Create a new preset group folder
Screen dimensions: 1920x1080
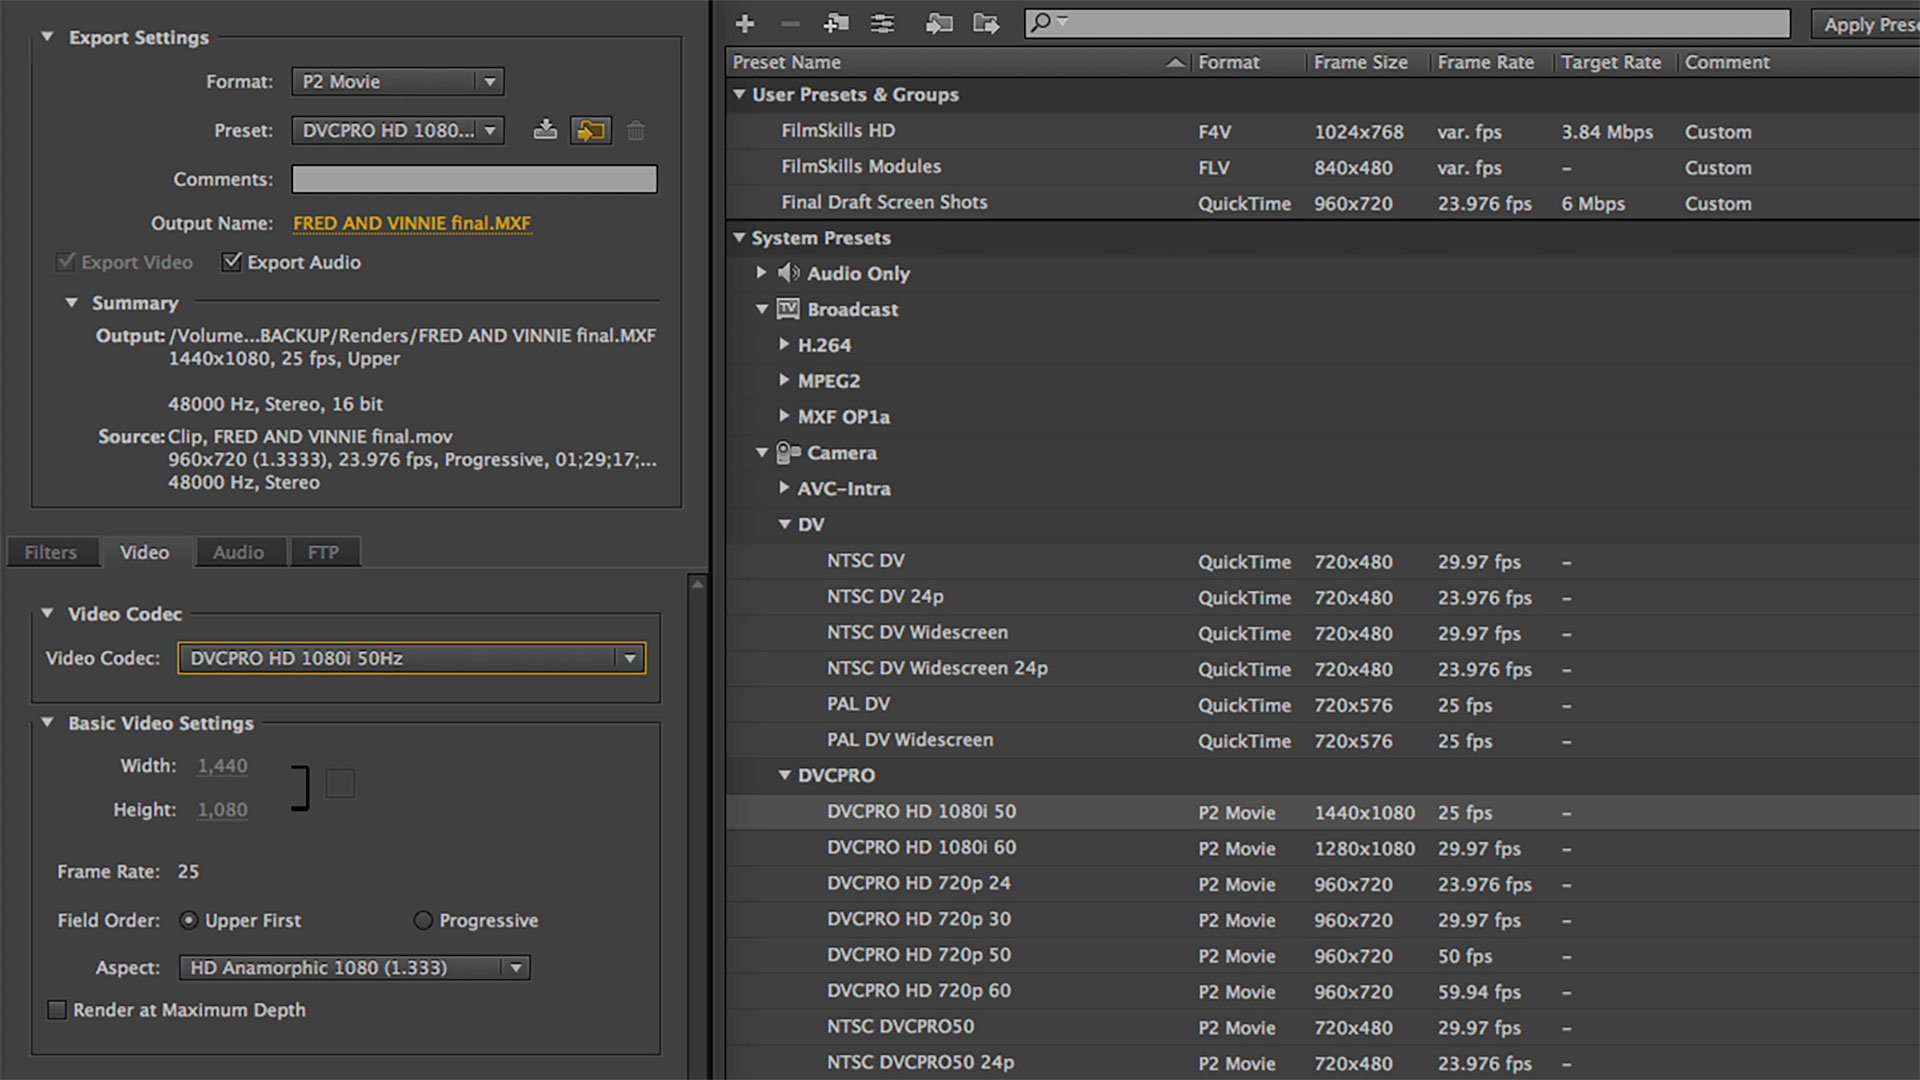pyautogui.click(x=836, y=23)
